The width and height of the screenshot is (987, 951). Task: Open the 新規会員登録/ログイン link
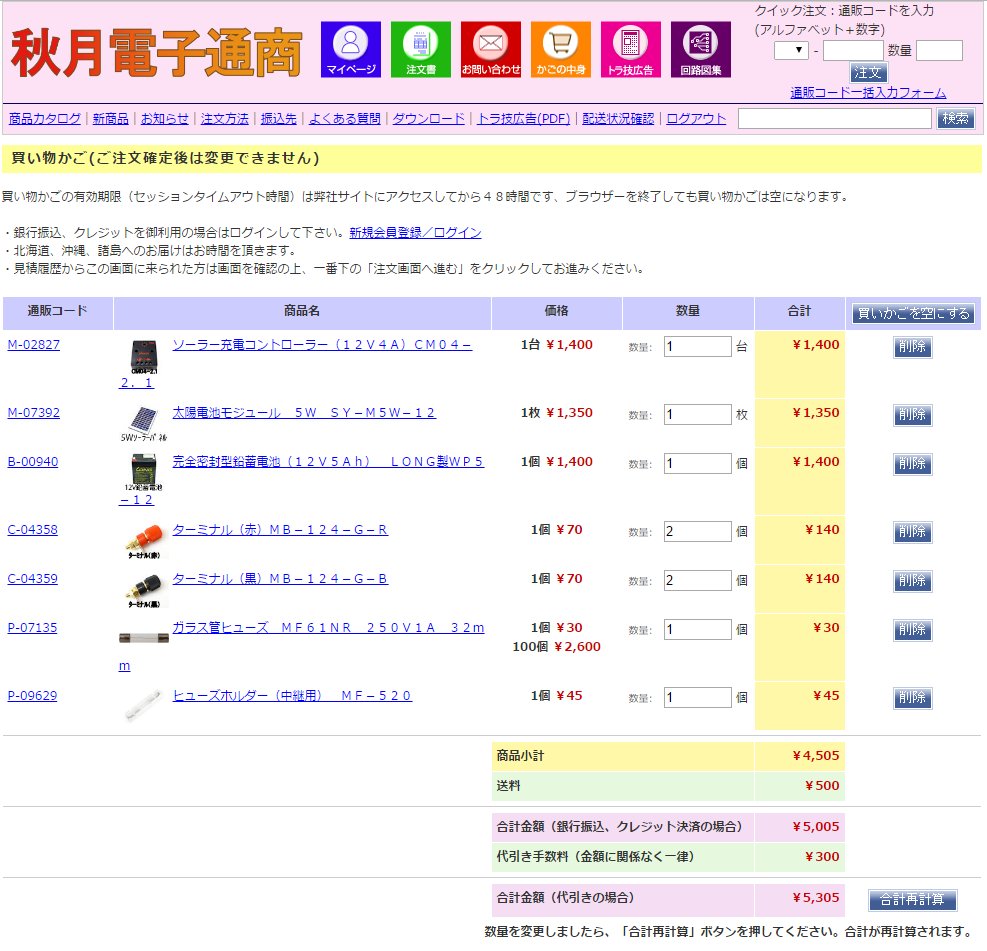pos(415,233)
